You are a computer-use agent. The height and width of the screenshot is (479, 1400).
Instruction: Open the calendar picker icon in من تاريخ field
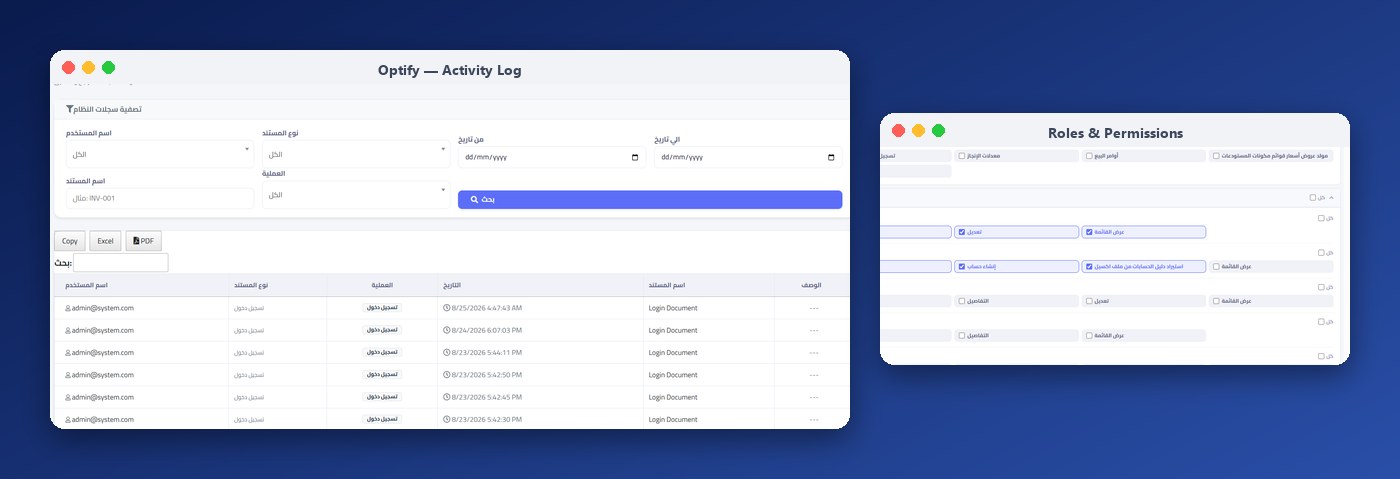(x=635, y=158)
